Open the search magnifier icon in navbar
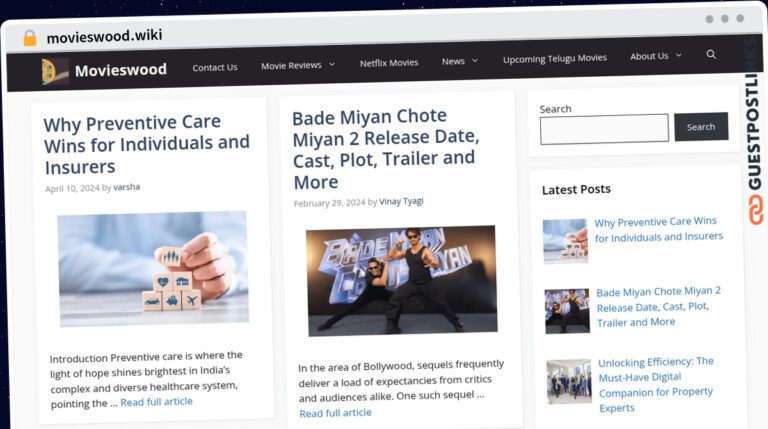 [x=711, y=54]
